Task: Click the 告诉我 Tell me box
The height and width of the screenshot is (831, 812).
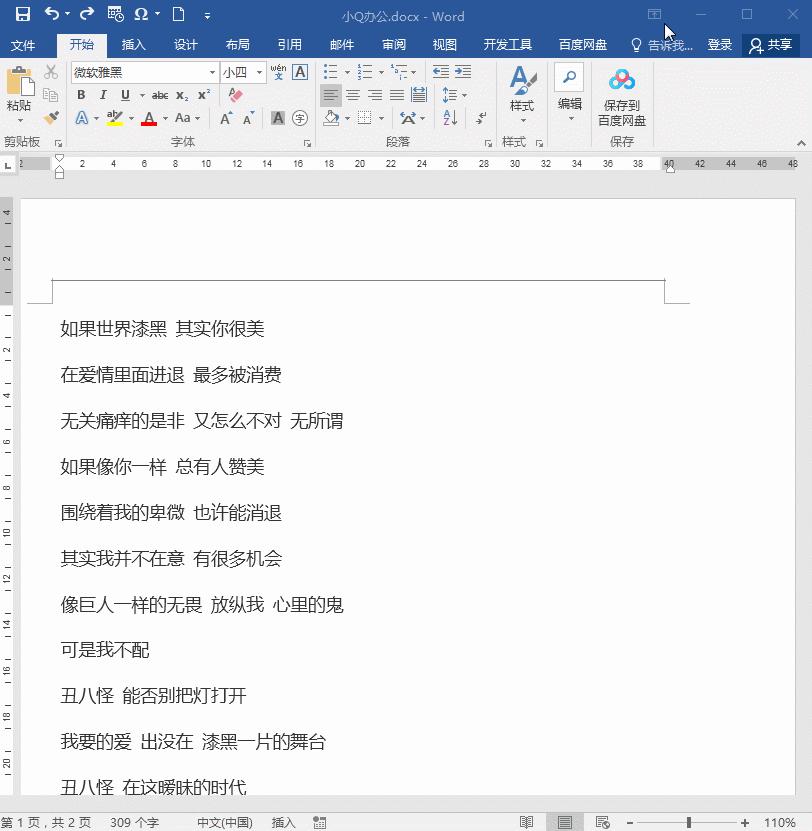Action: click(662, 45)
